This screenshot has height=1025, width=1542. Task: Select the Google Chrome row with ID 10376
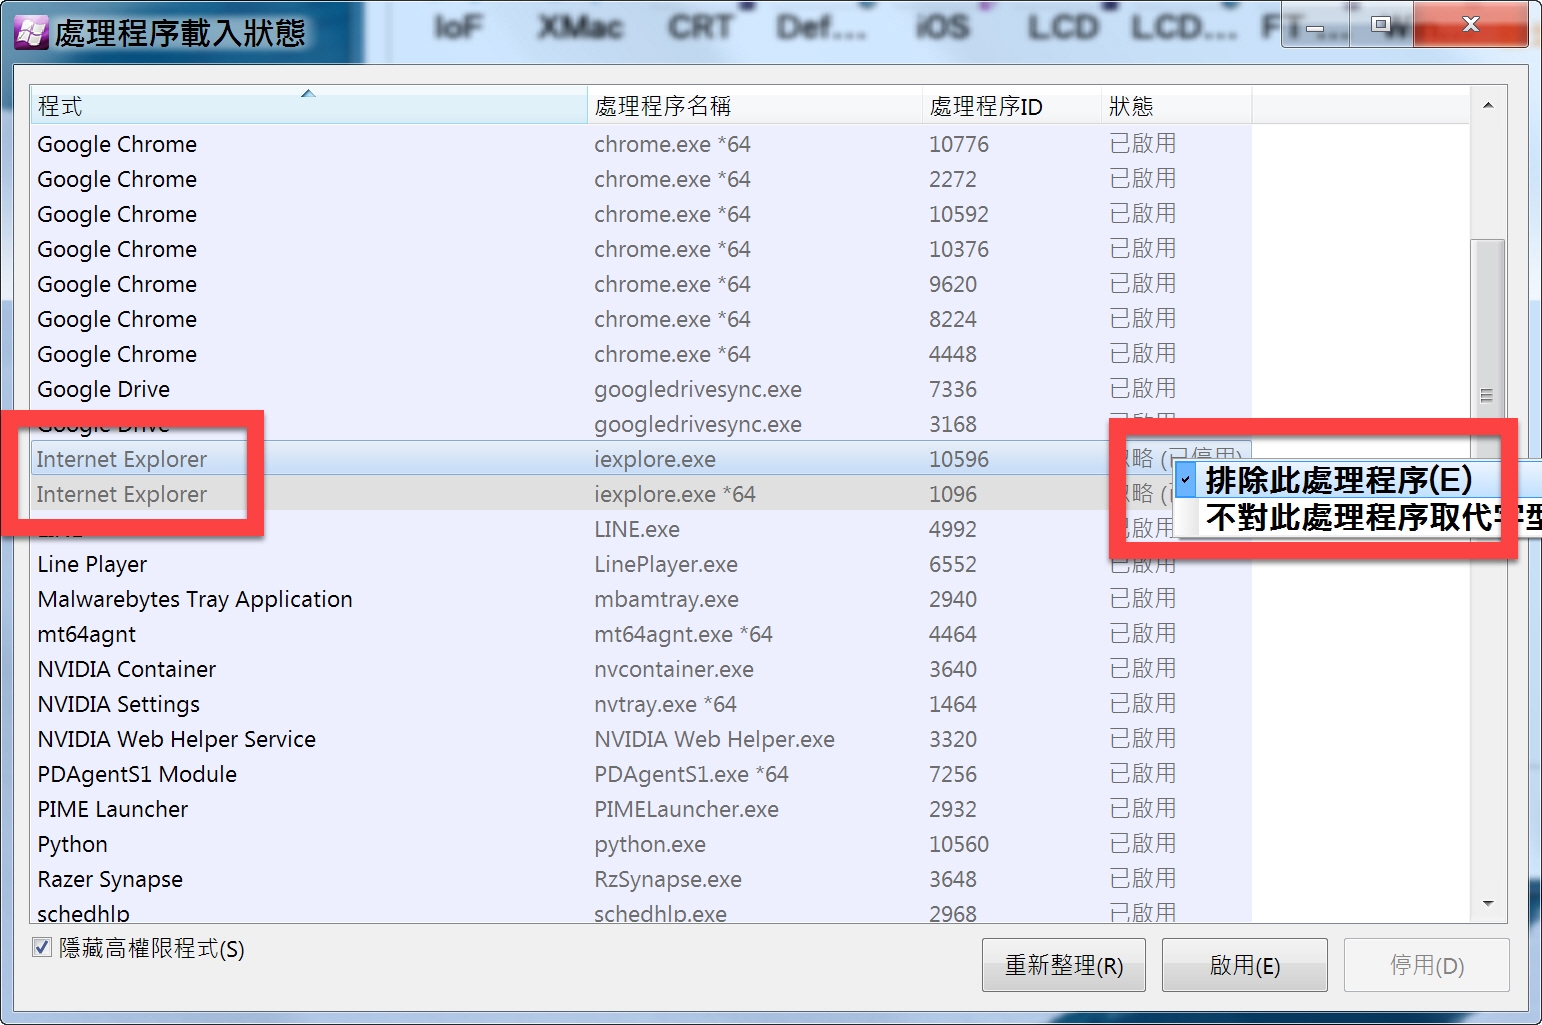click(640, 249)
